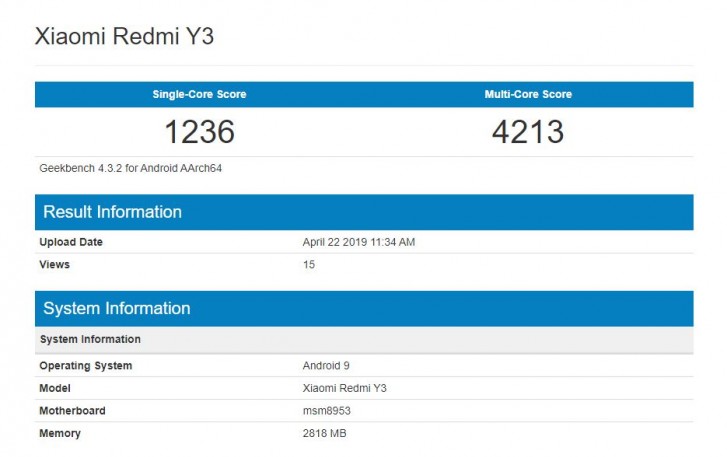Select the Upload Date label
The width and height of the screenshot is (727, 457).
tap(71, 242)
